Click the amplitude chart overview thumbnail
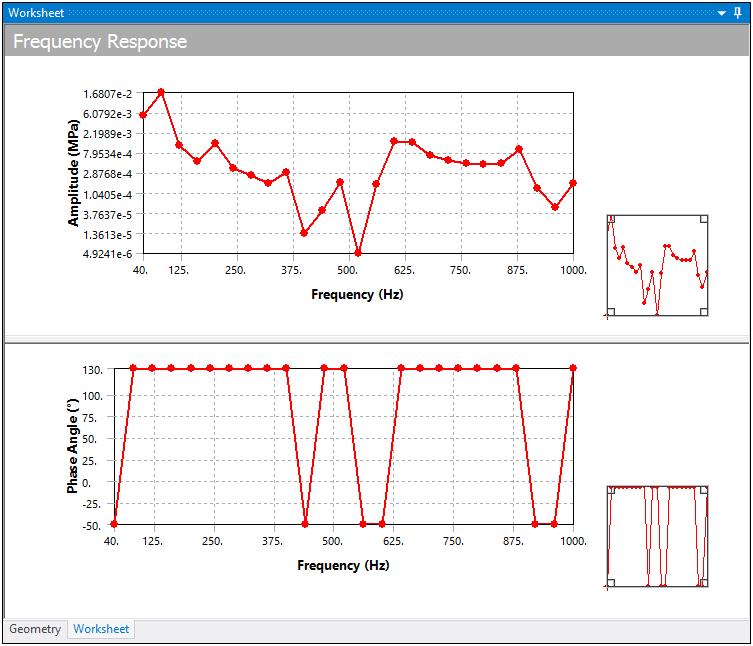This screenshot has height=646, width=753. pos(657,265)
